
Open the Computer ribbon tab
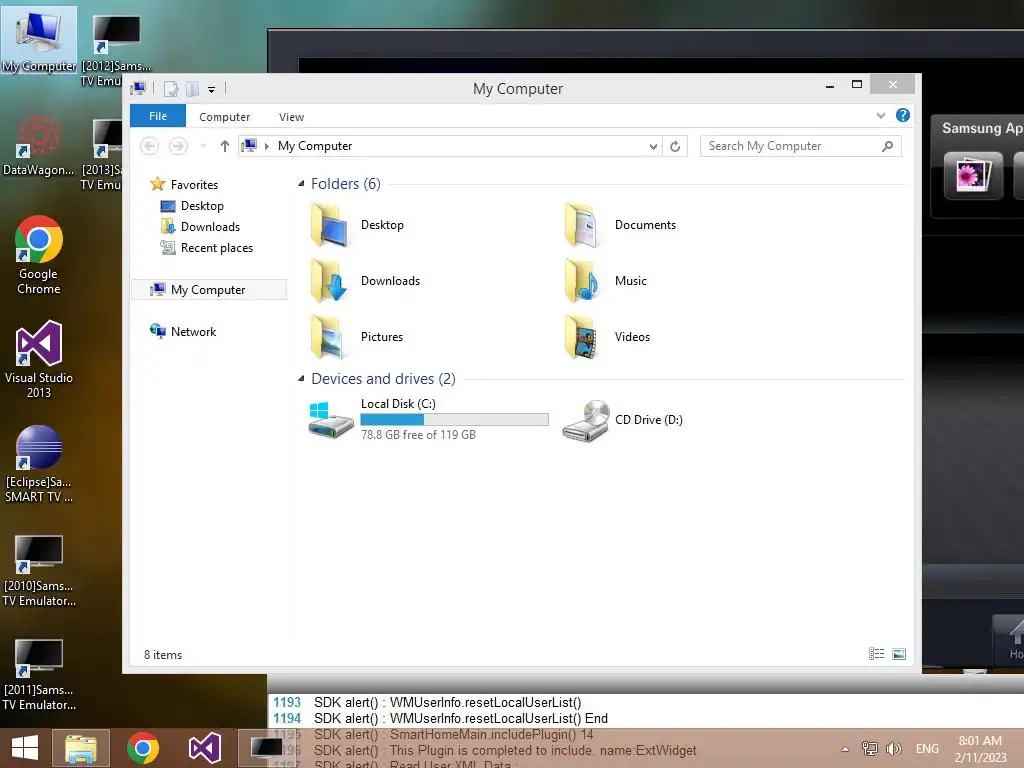coord(225,117)
